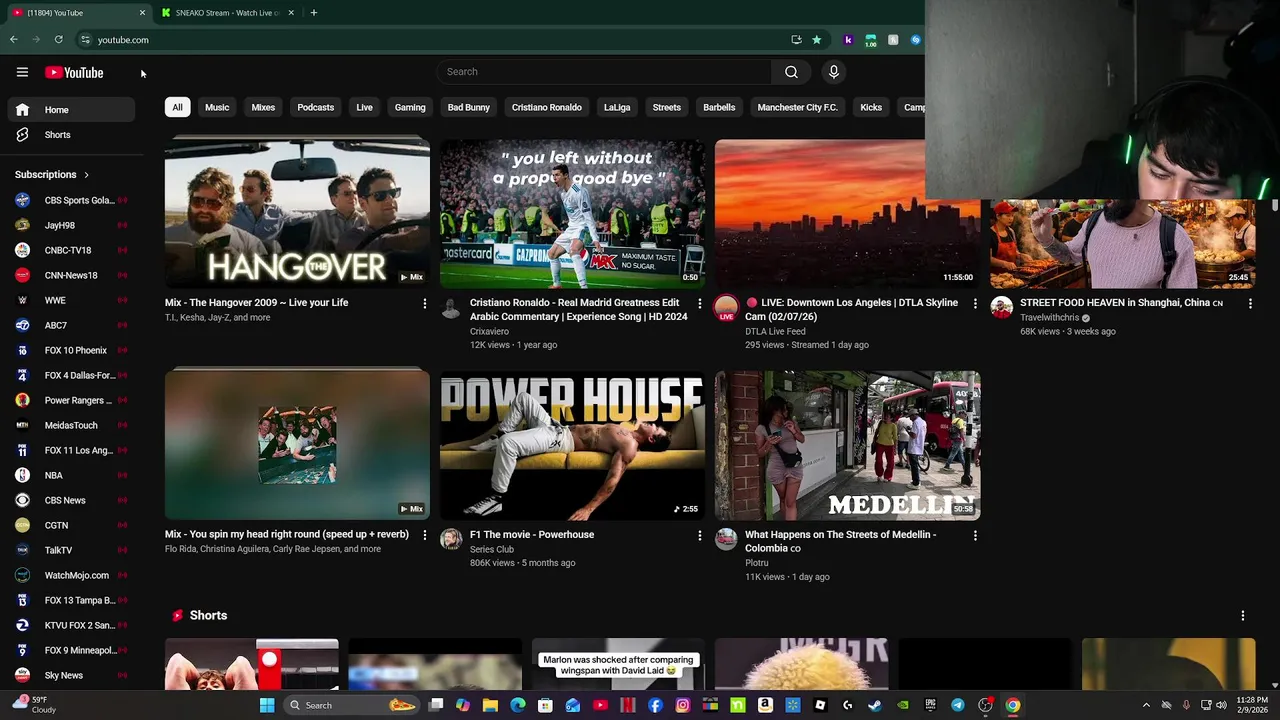This screenshot has height=720, width=1280.
Task: Reload the page
Action: click(59, 40)
